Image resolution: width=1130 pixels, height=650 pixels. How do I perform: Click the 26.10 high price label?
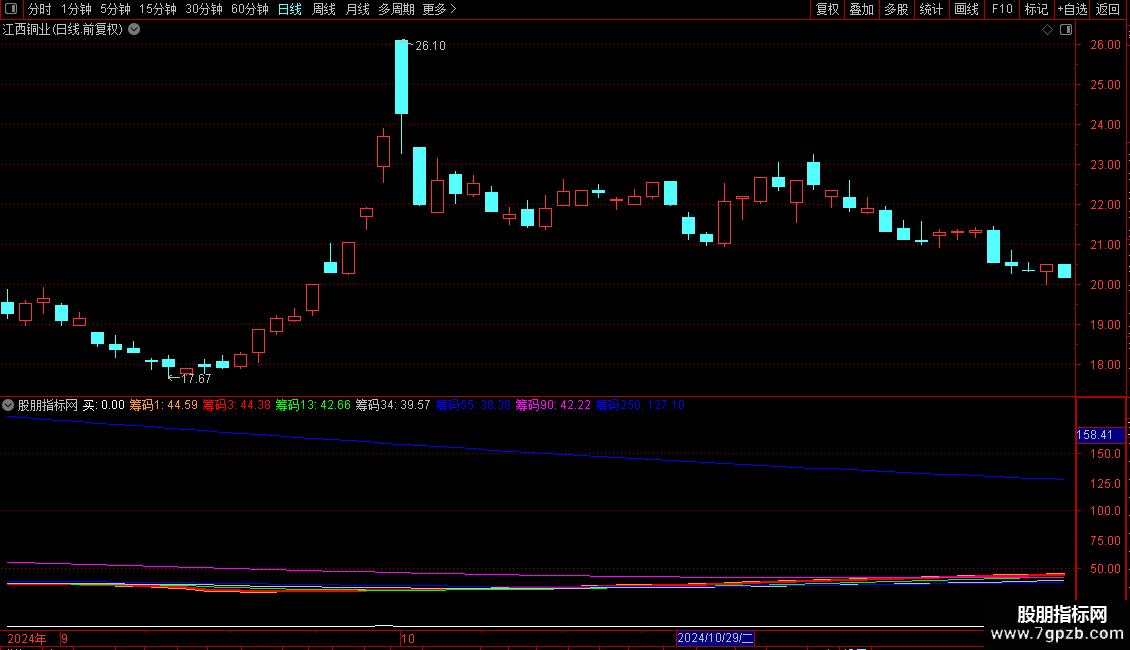(x=430, y=46)
